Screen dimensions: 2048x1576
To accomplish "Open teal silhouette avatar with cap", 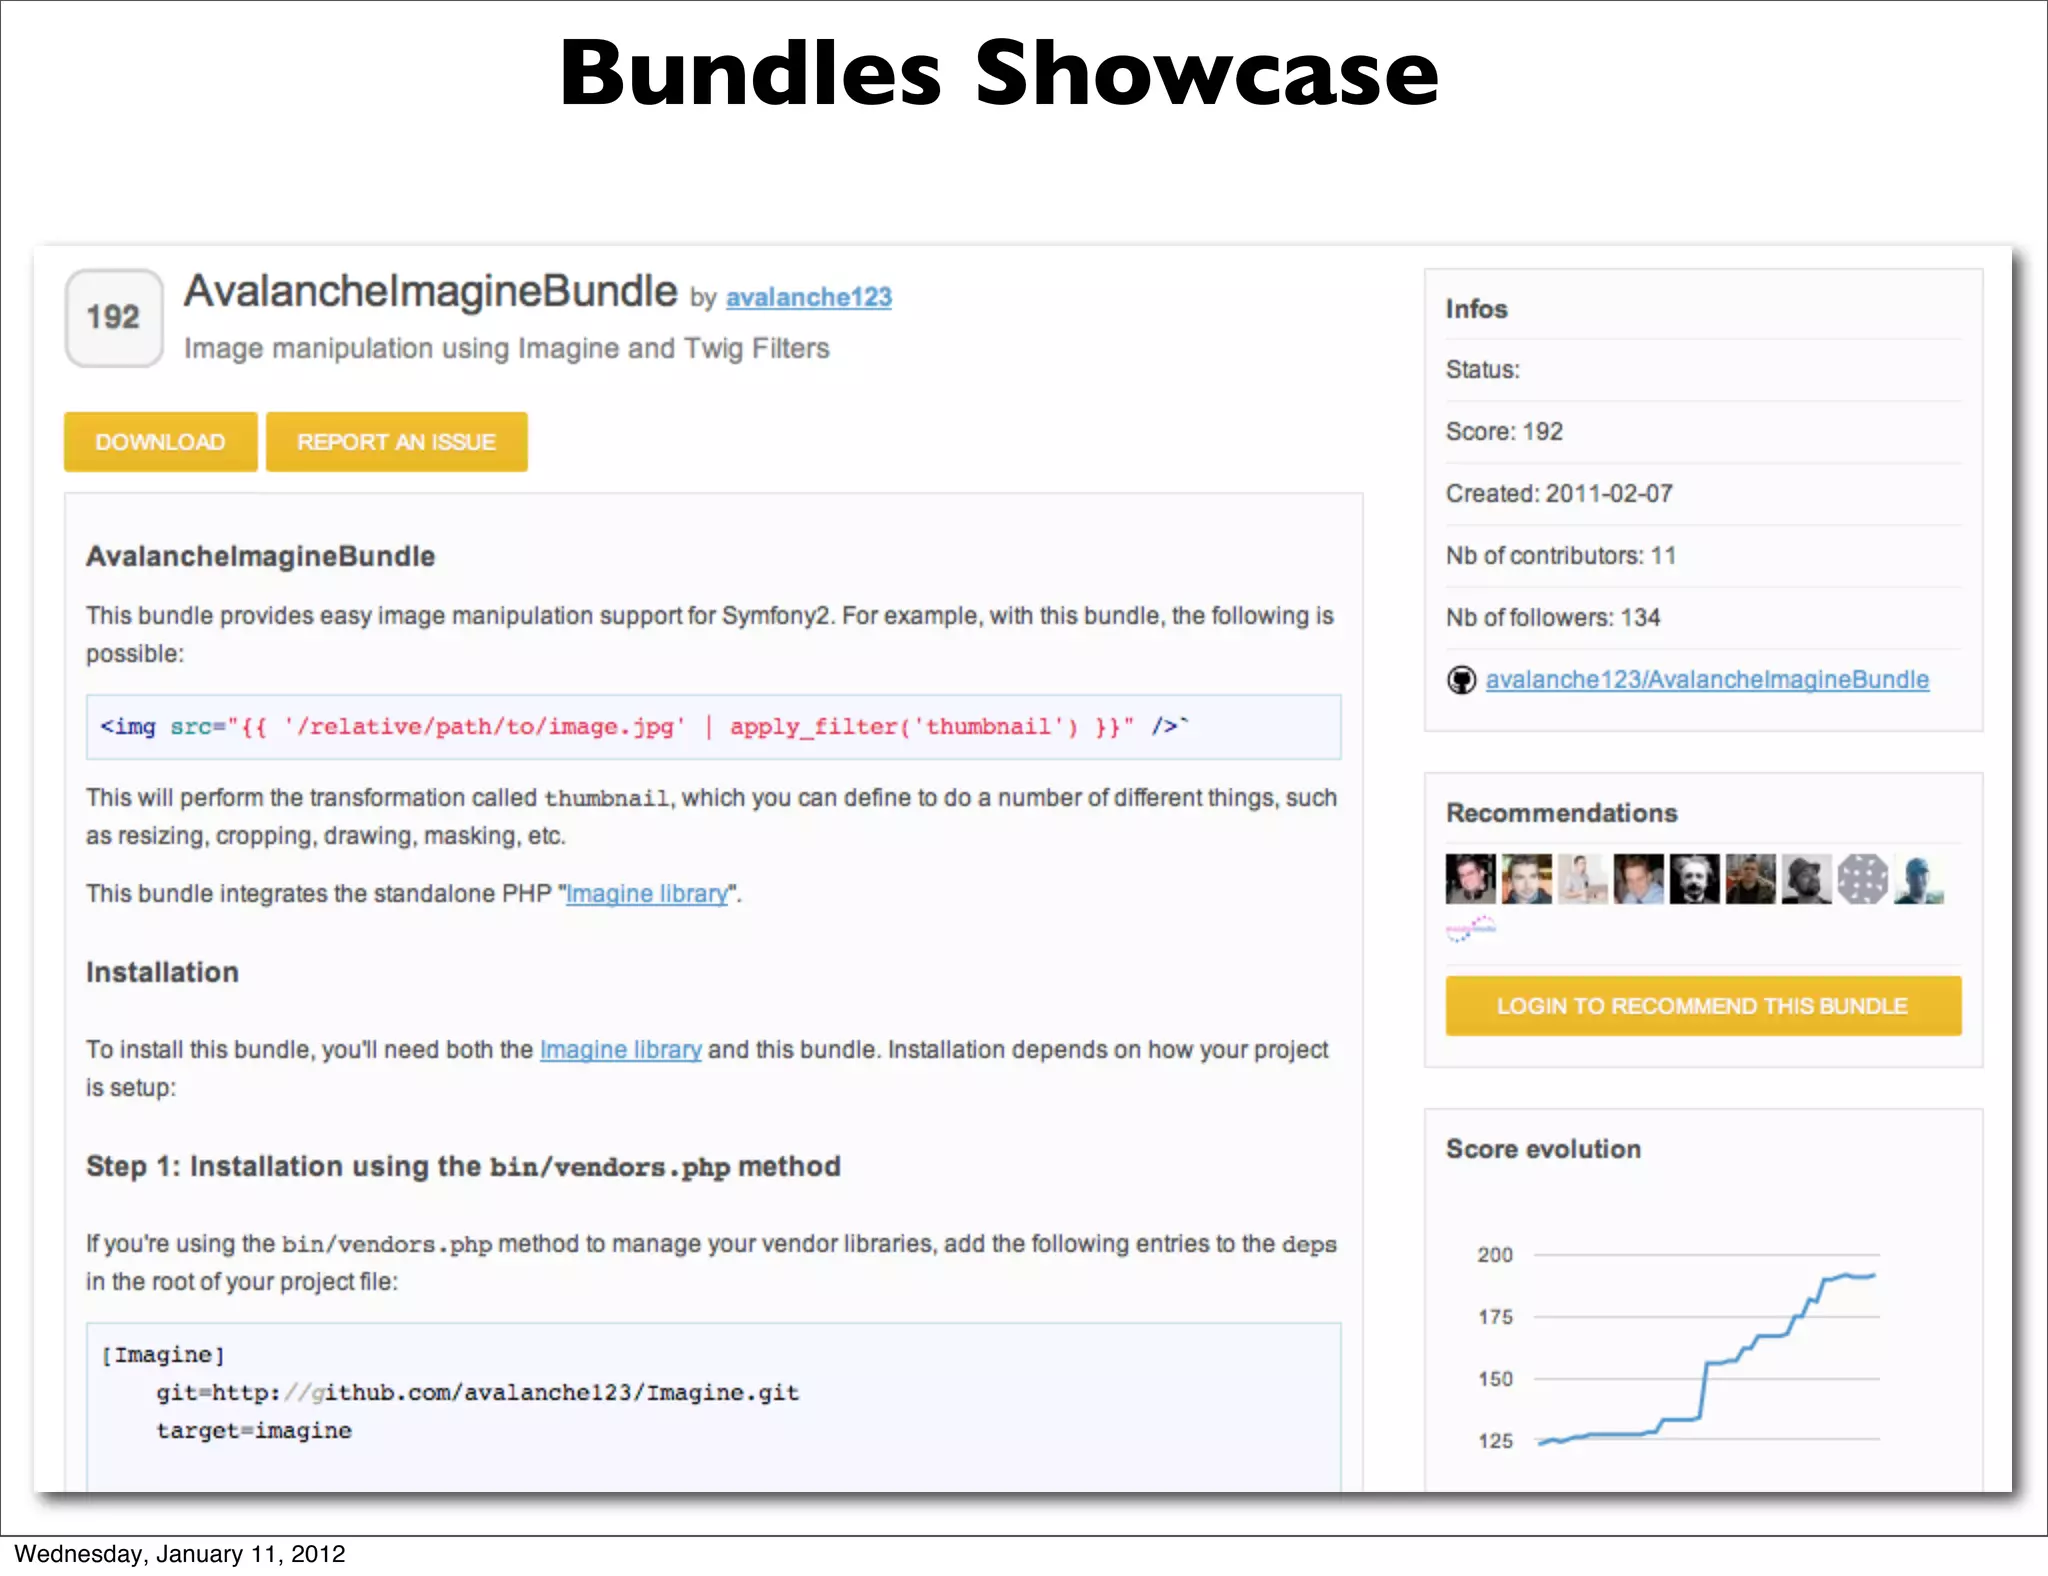I will click(x=1918, y=879).
